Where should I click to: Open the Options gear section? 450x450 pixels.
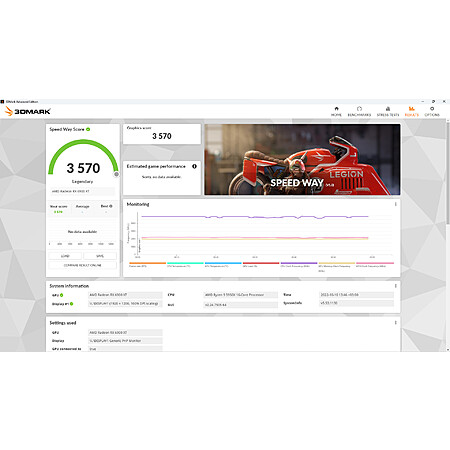(432, 111)
